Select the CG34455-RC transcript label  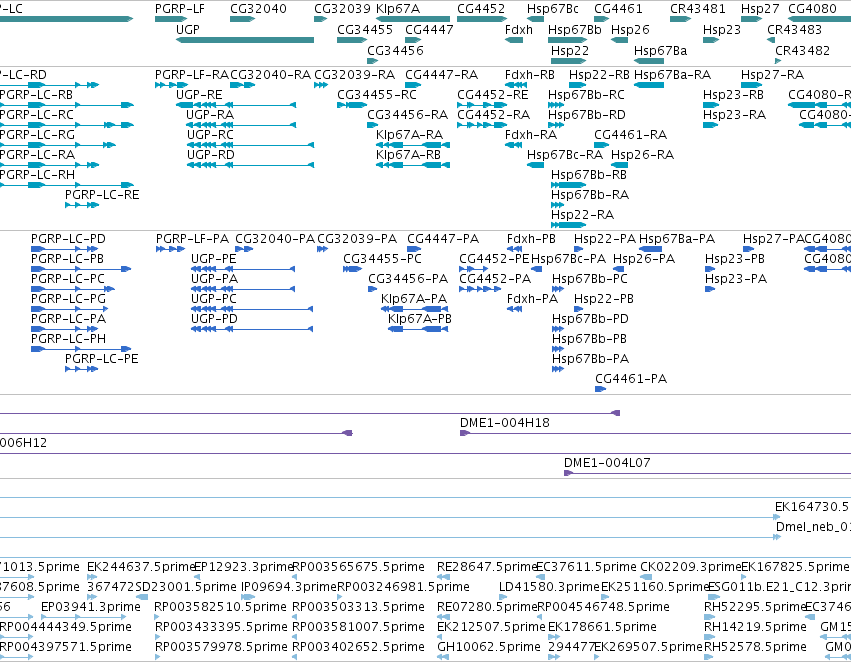(377, 94)
